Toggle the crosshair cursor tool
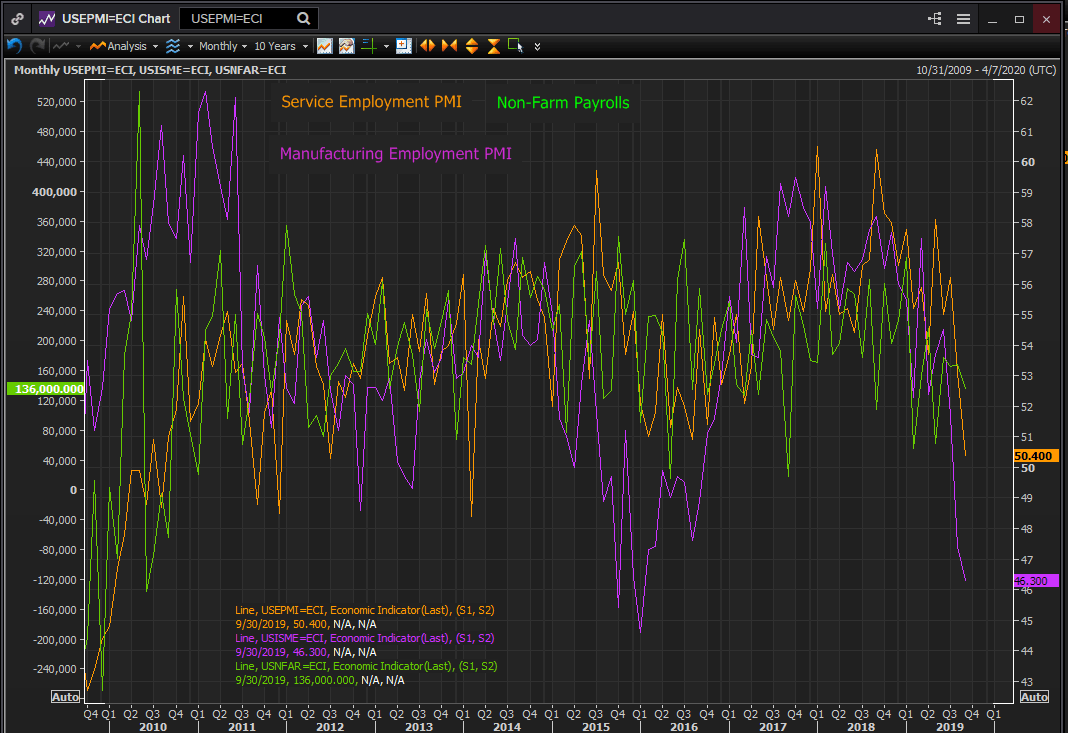1068x733 pixels. (x=369, y=46)
